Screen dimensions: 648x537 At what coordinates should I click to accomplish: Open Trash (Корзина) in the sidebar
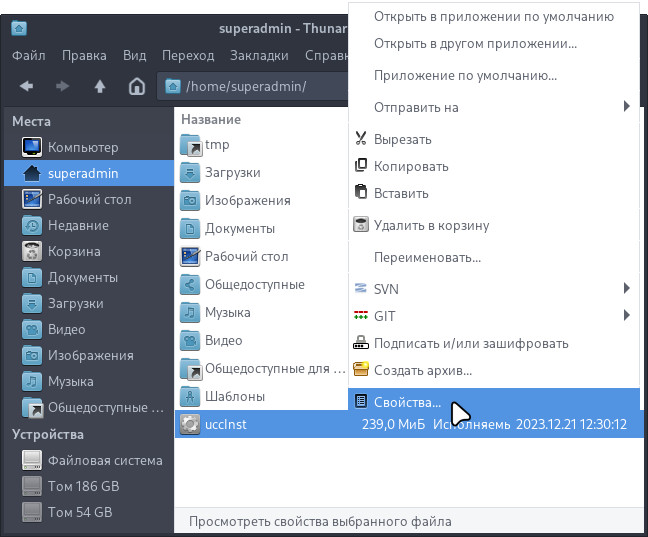coord(74,251)
